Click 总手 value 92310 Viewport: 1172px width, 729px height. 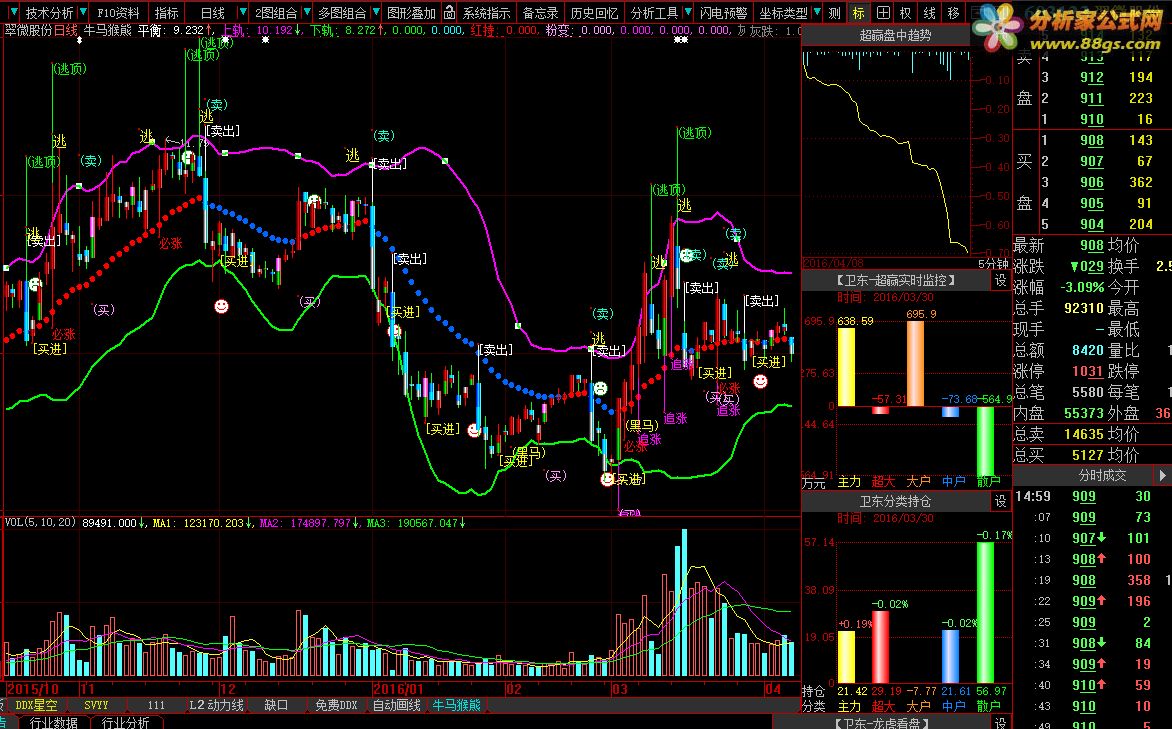pos(1084,308)
